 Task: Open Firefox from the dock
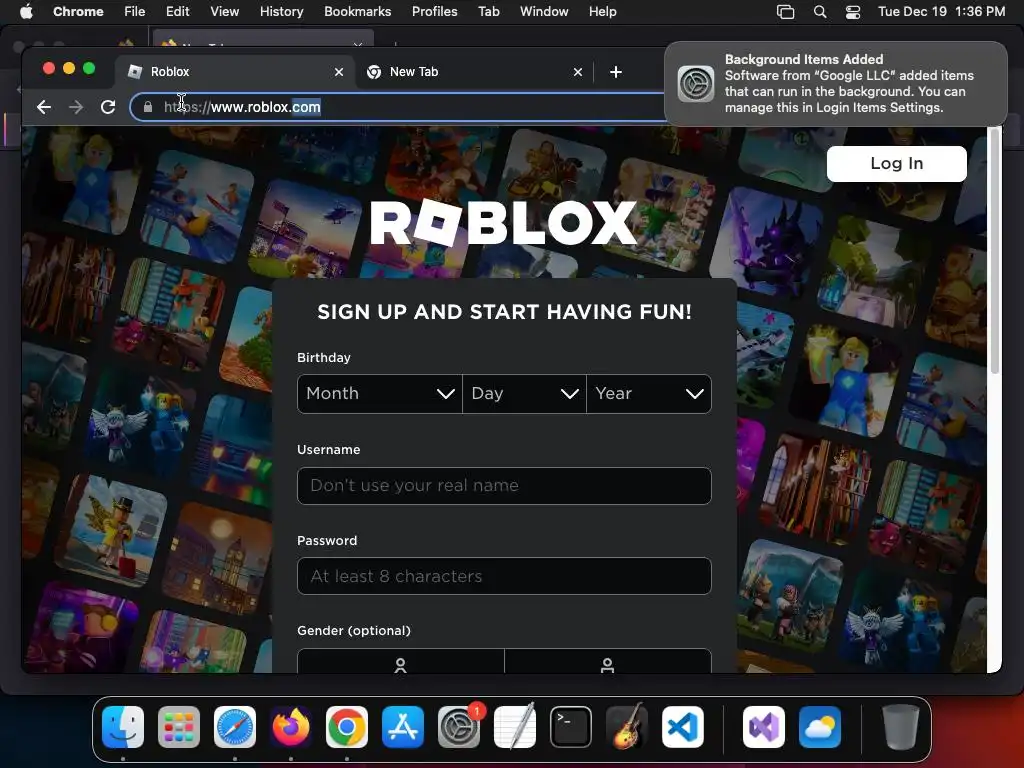click(291, 727)
